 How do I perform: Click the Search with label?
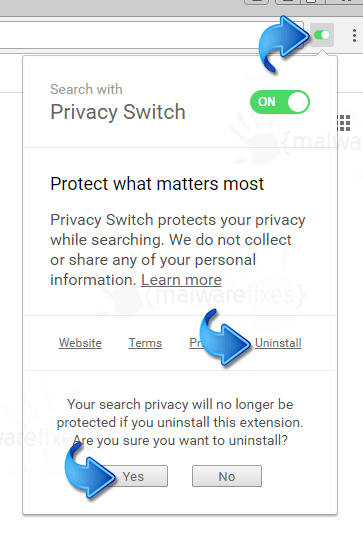(86, 89)
